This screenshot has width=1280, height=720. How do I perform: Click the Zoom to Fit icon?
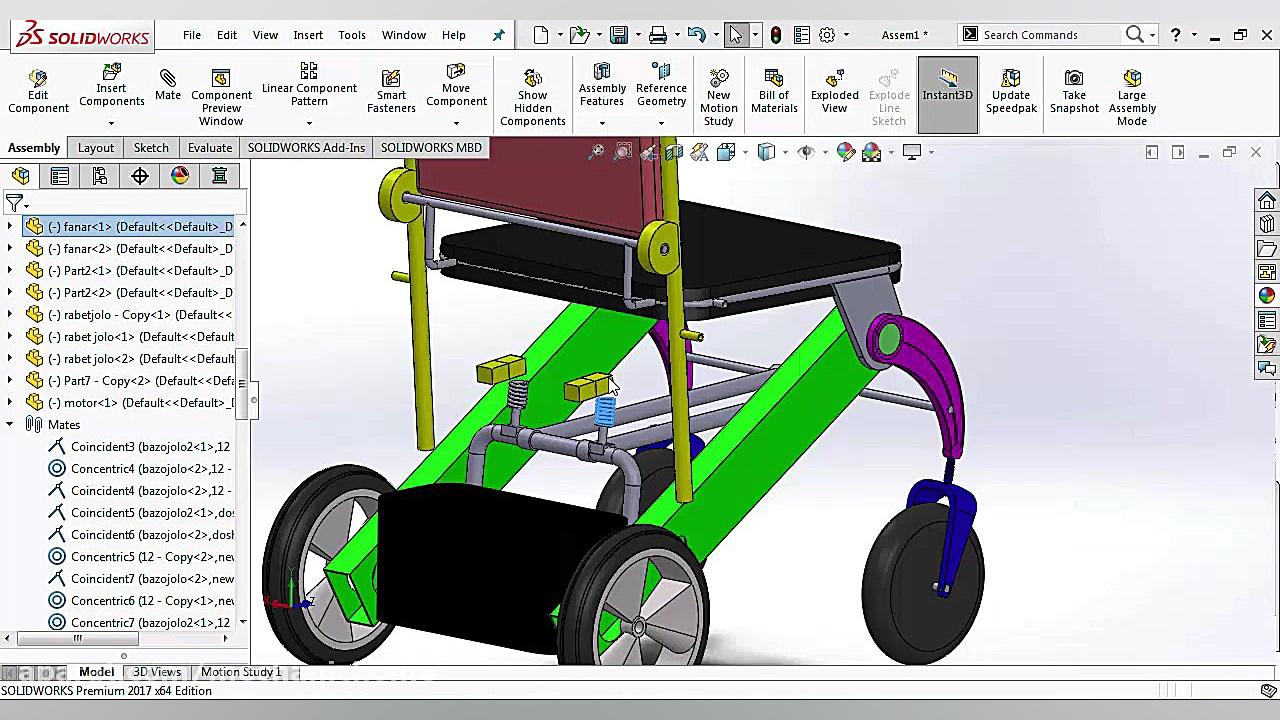597,152
